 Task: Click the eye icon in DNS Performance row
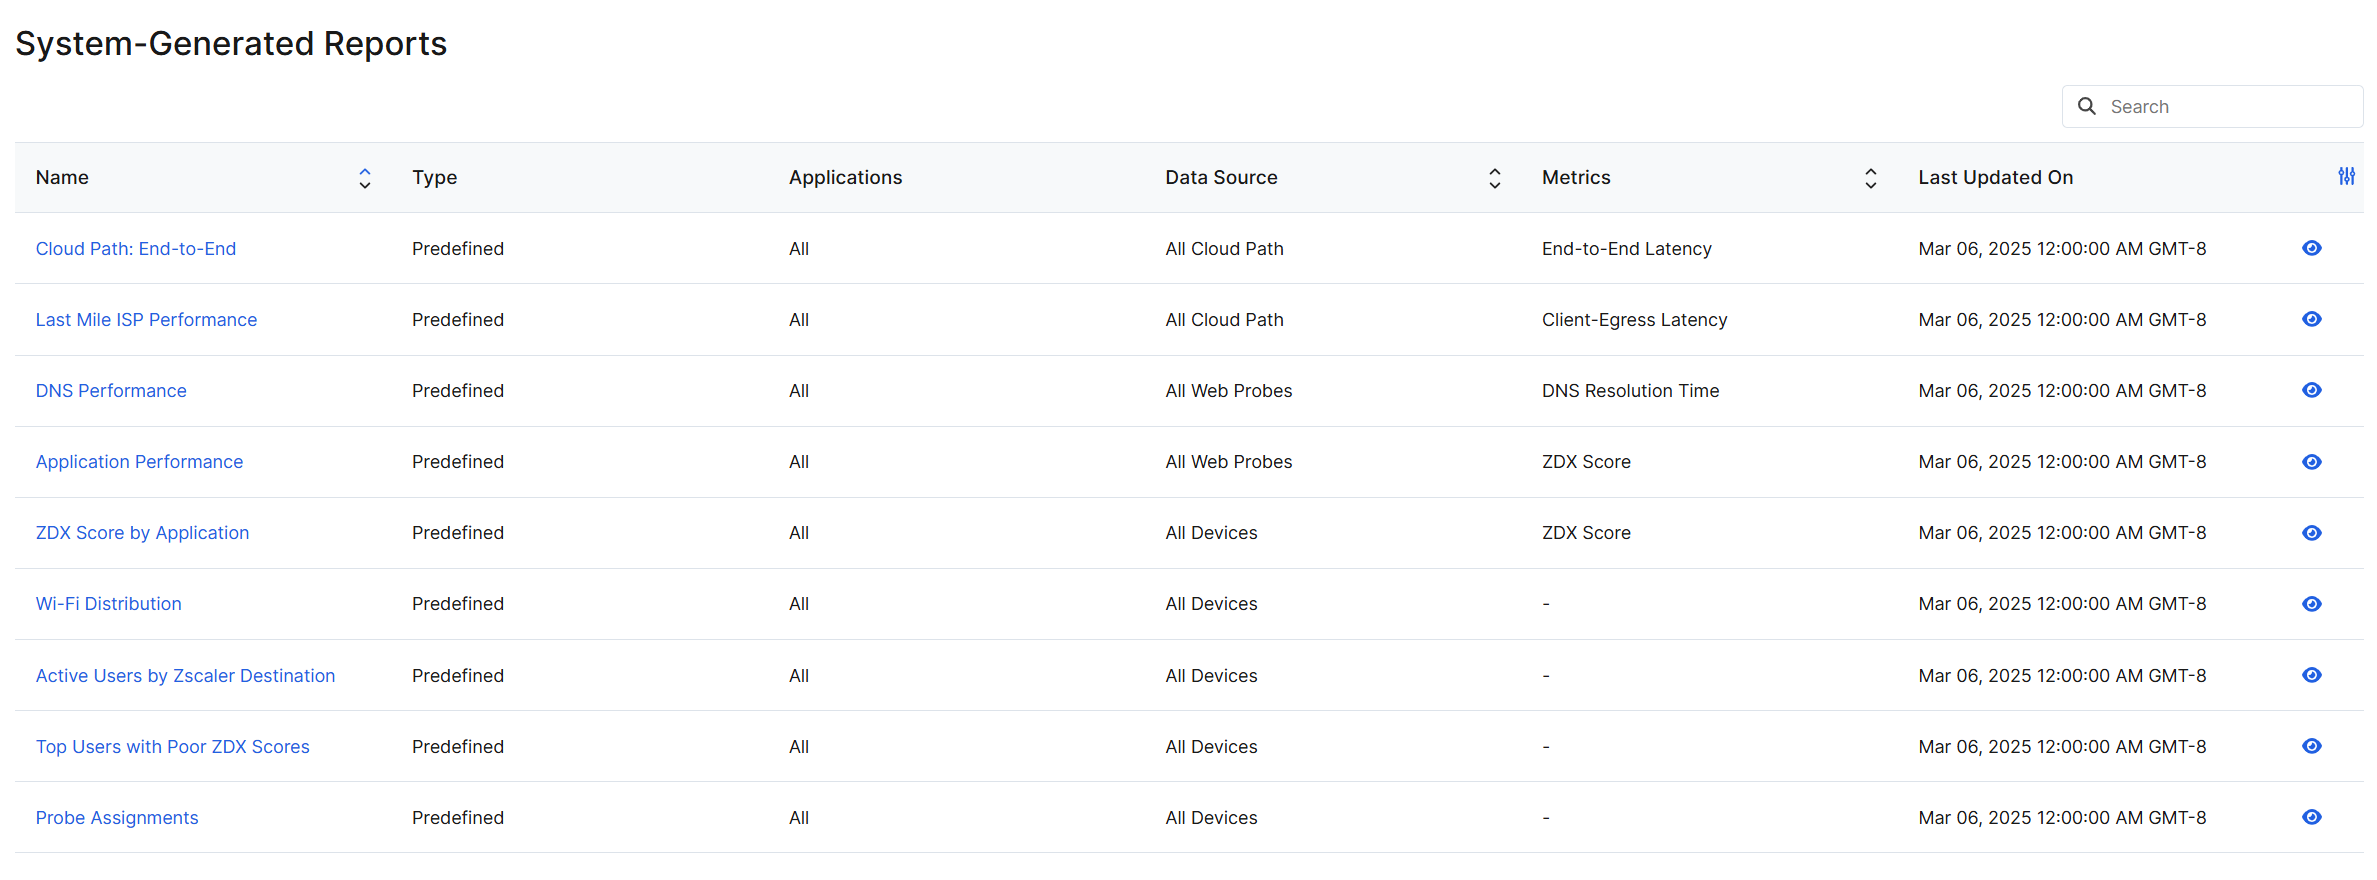[2311, 390]
